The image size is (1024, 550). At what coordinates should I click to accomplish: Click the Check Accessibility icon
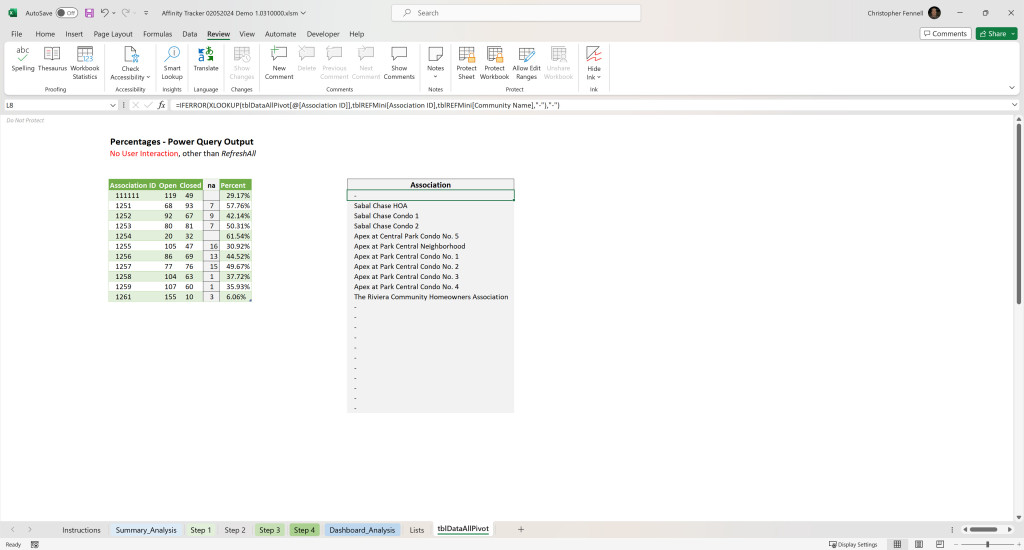coord(131,55)
